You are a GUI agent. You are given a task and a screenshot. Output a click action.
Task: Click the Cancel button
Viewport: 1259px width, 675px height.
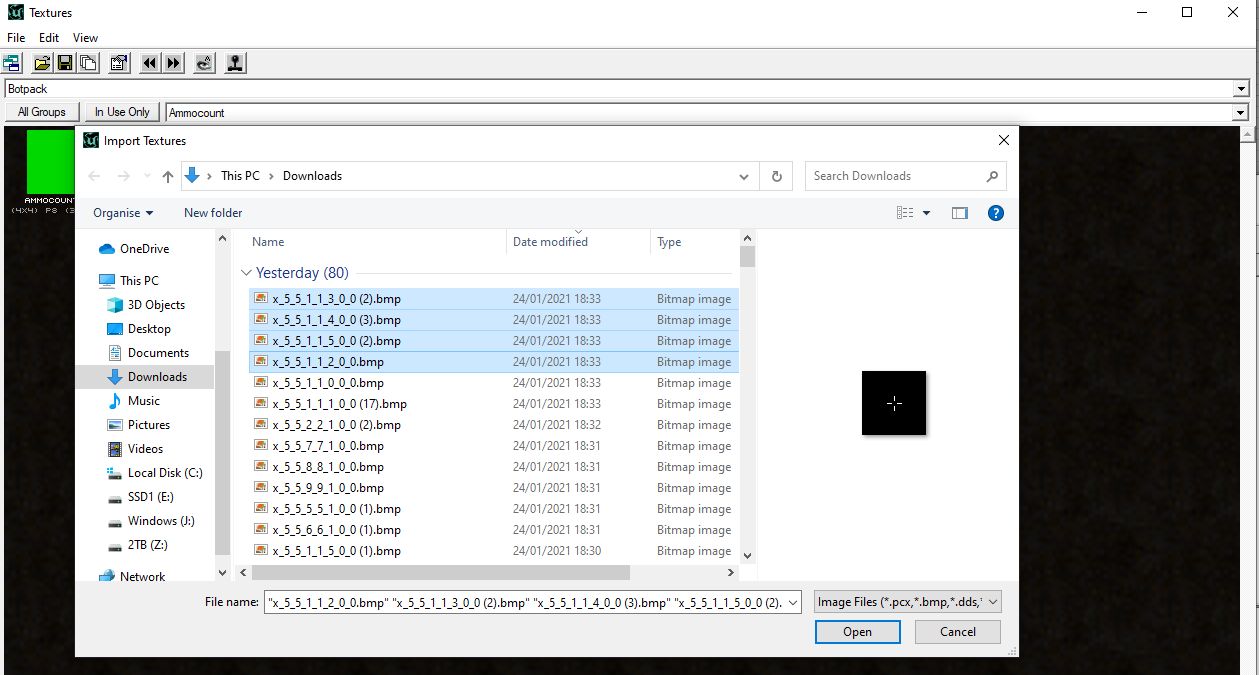point(957,632)
